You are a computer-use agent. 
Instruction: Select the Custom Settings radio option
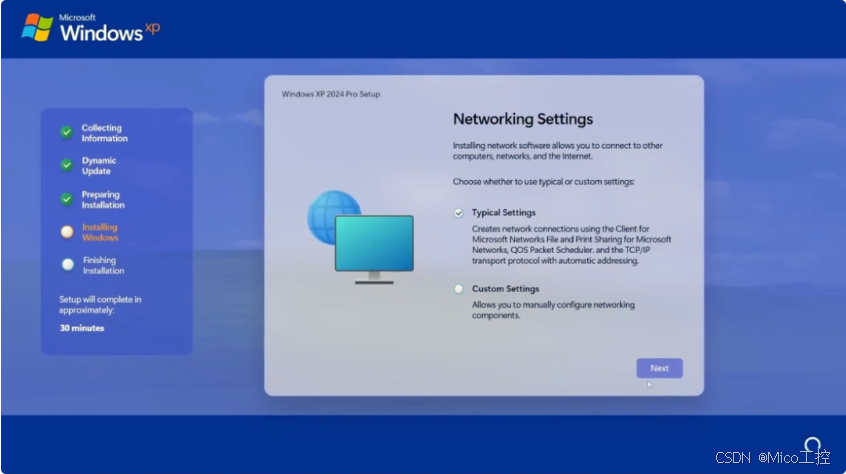[x=459, y=289]
